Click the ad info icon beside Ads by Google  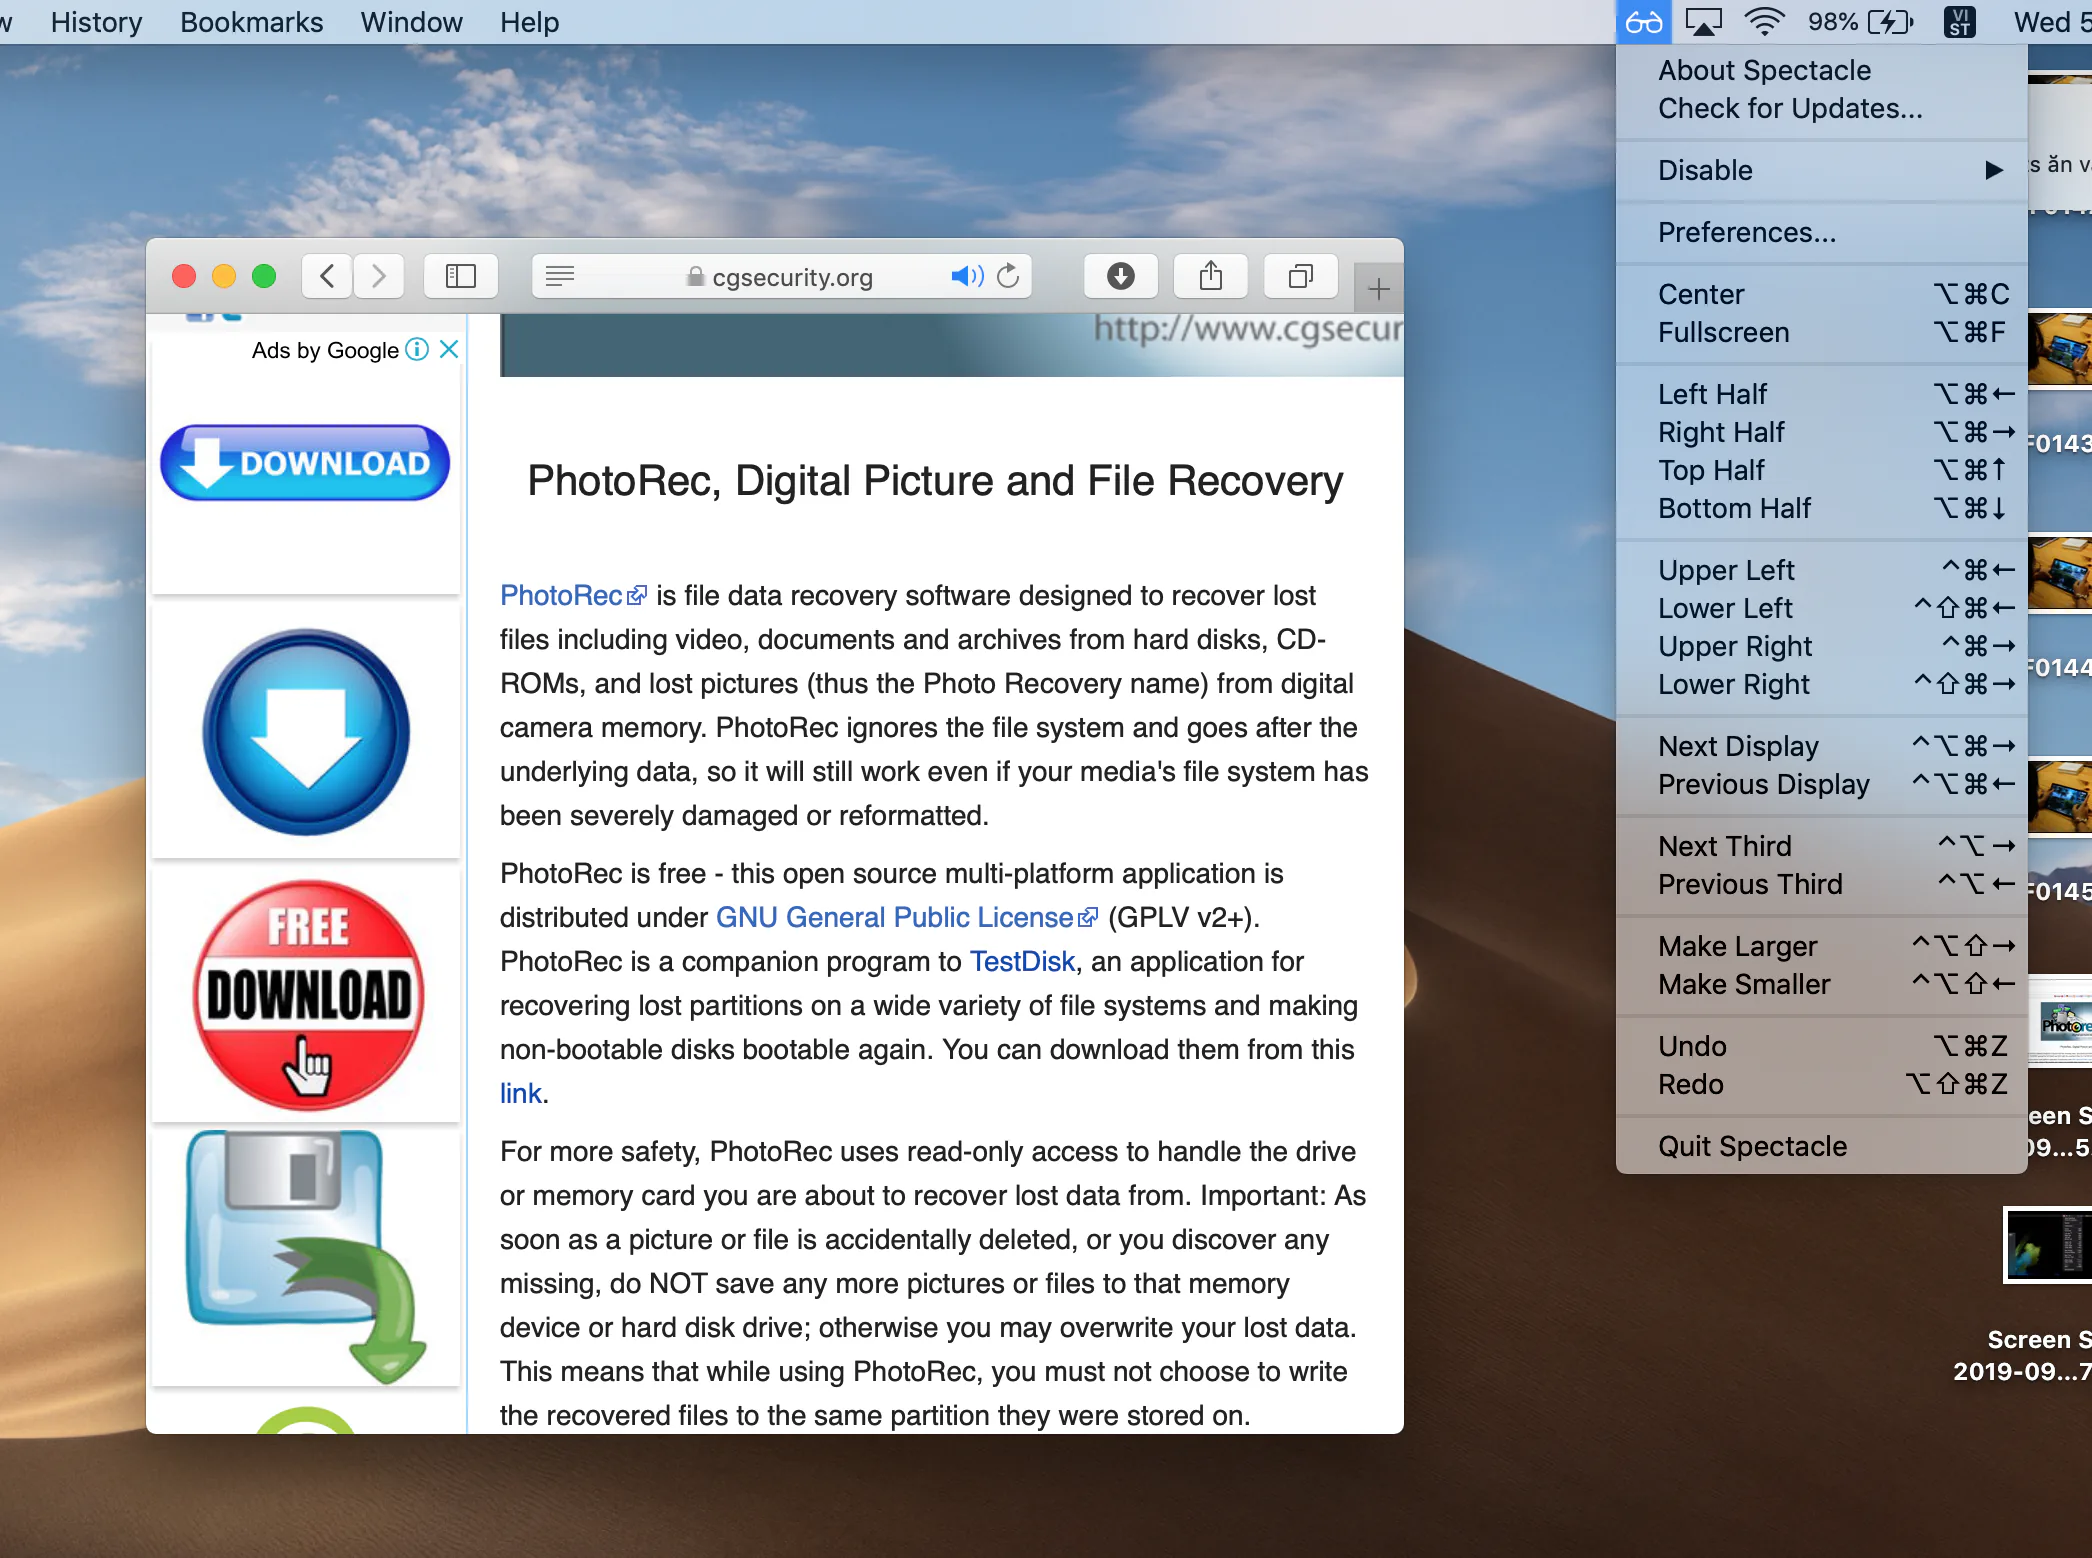[x=418, y=350]
